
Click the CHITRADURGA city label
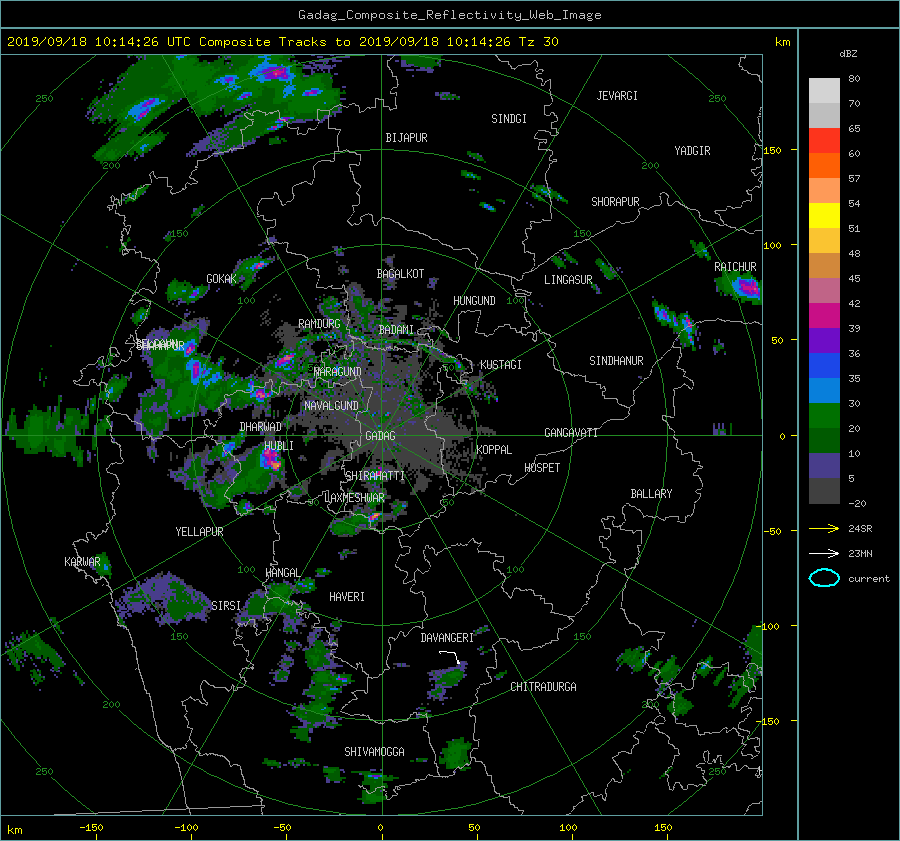(x=543, y=687)
